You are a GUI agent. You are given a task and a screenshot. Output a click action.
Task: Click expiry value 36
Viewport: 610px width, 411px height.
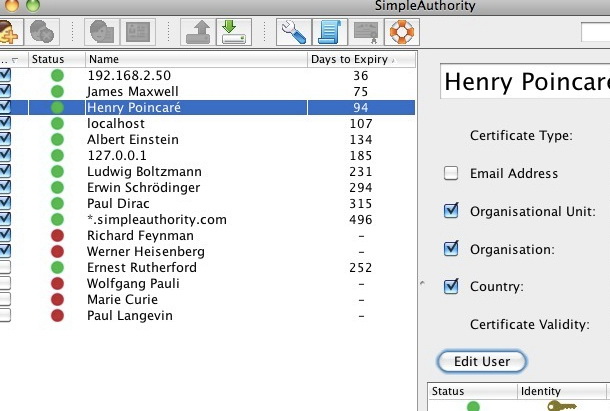click(361, 76)
